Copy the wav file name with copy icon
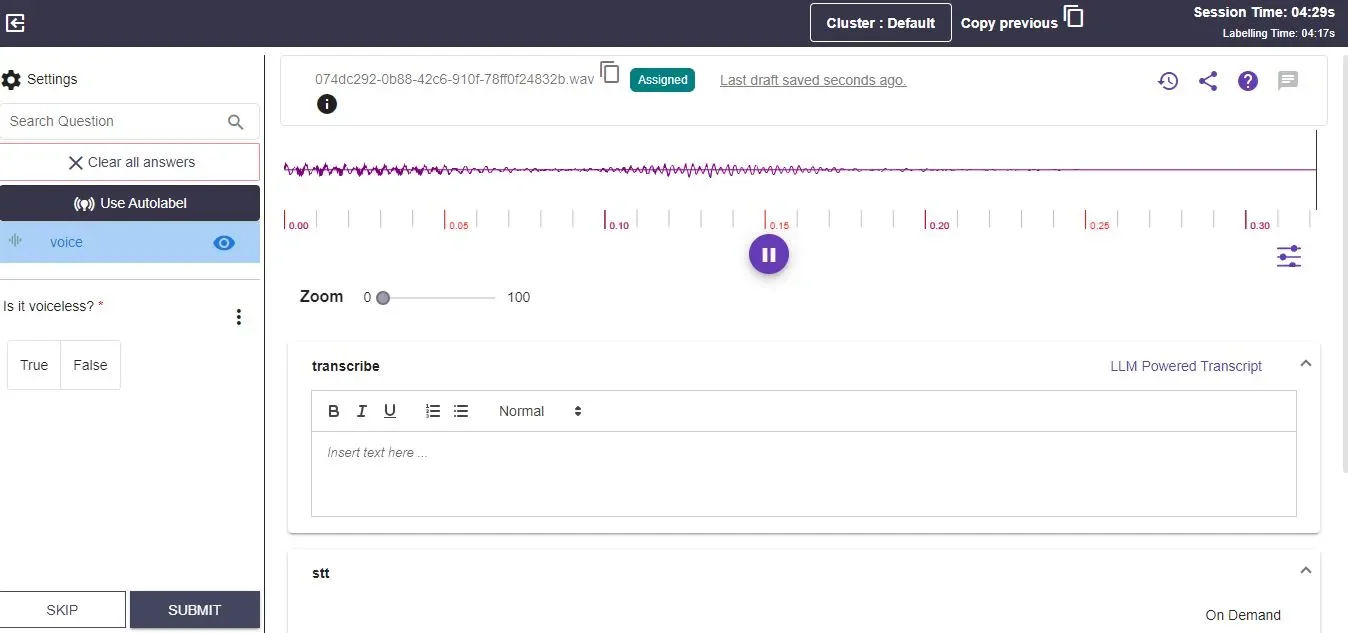 [x=610, y=73]
